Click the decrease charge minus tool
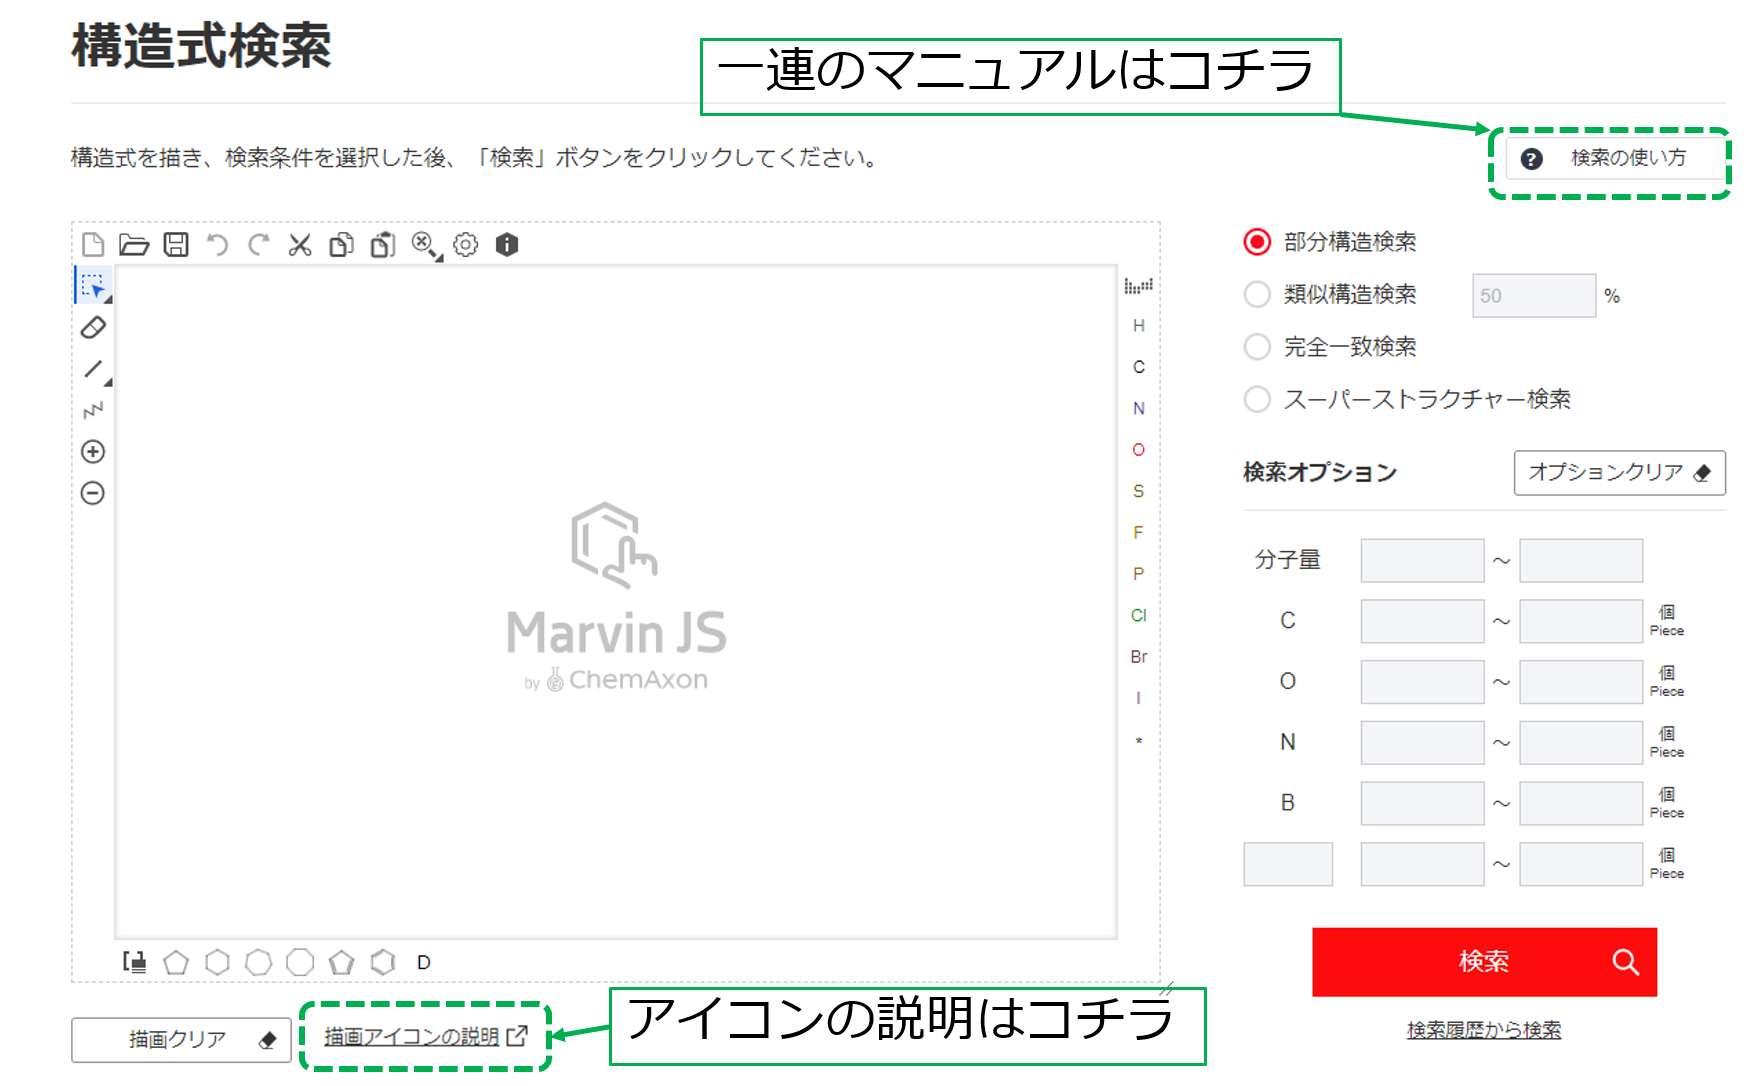1763x1086 pixels. [x=93, y=493]
